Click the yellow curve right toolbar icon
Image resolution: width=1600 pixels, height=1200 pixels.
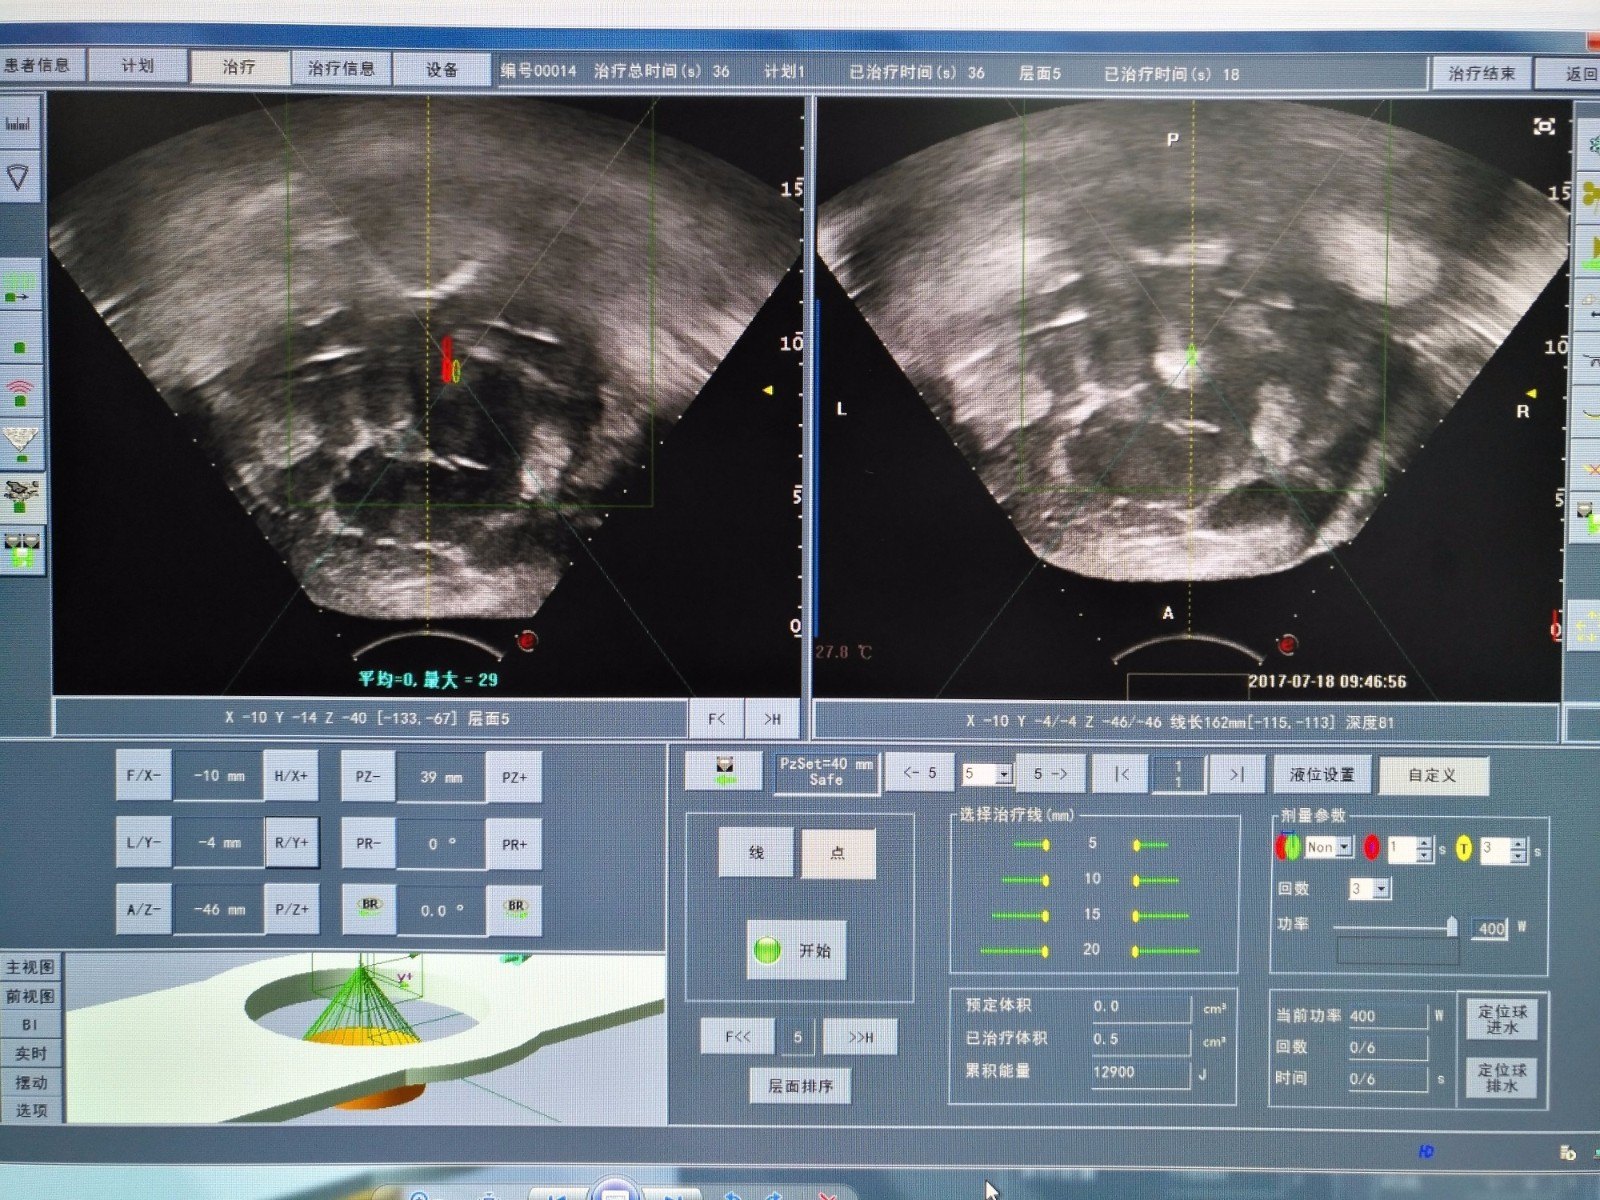(1590, 413)
